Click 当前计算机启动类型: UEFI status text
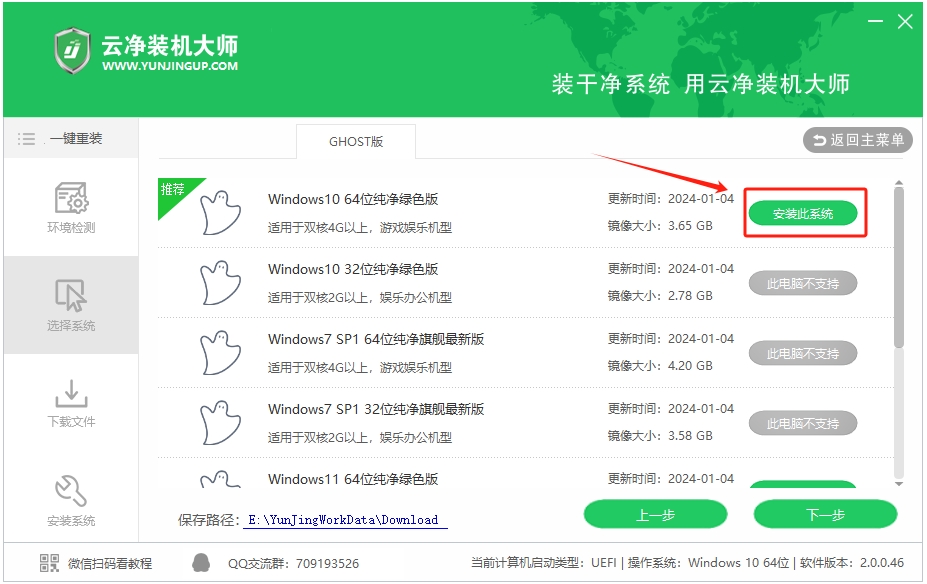927x584 pixels. (x=544, y=563)
